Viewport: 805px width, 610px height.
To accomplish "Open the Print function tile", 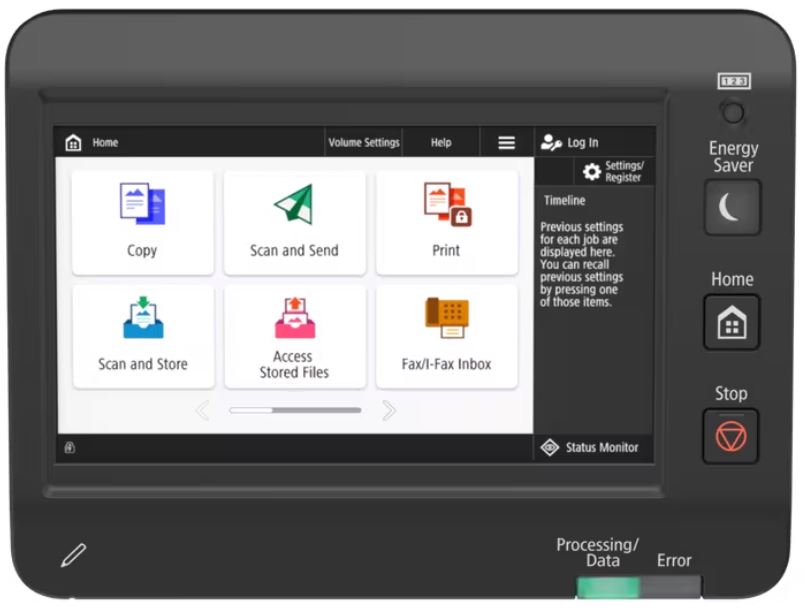I will [446, 222].
